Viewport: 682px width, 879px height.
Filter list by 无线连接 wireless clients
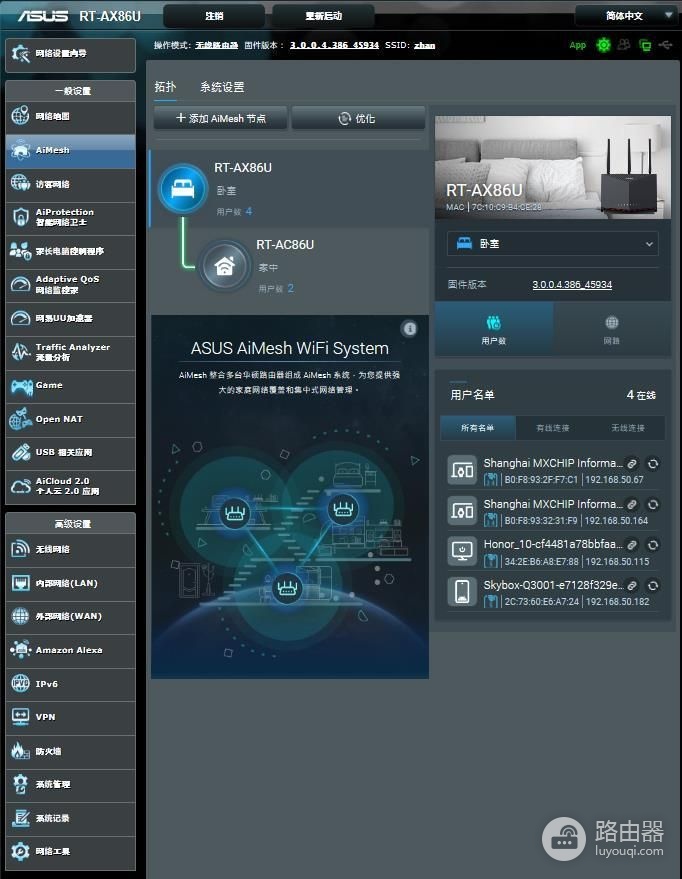click(628, 428)
